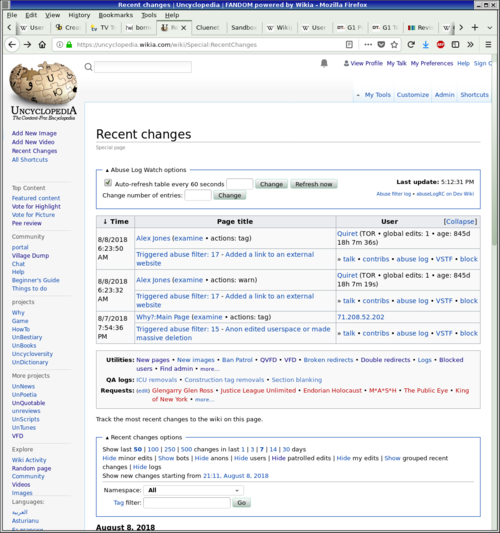The height and width of the screenshot is (533, 500).
Task: Open page actions three-dot menu
Action: (368, 45)
